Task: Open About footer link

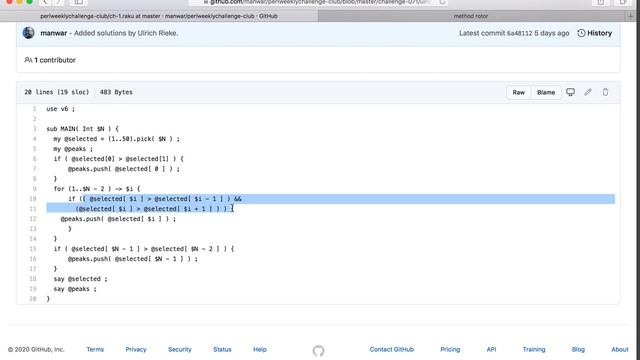Action: 620,349
